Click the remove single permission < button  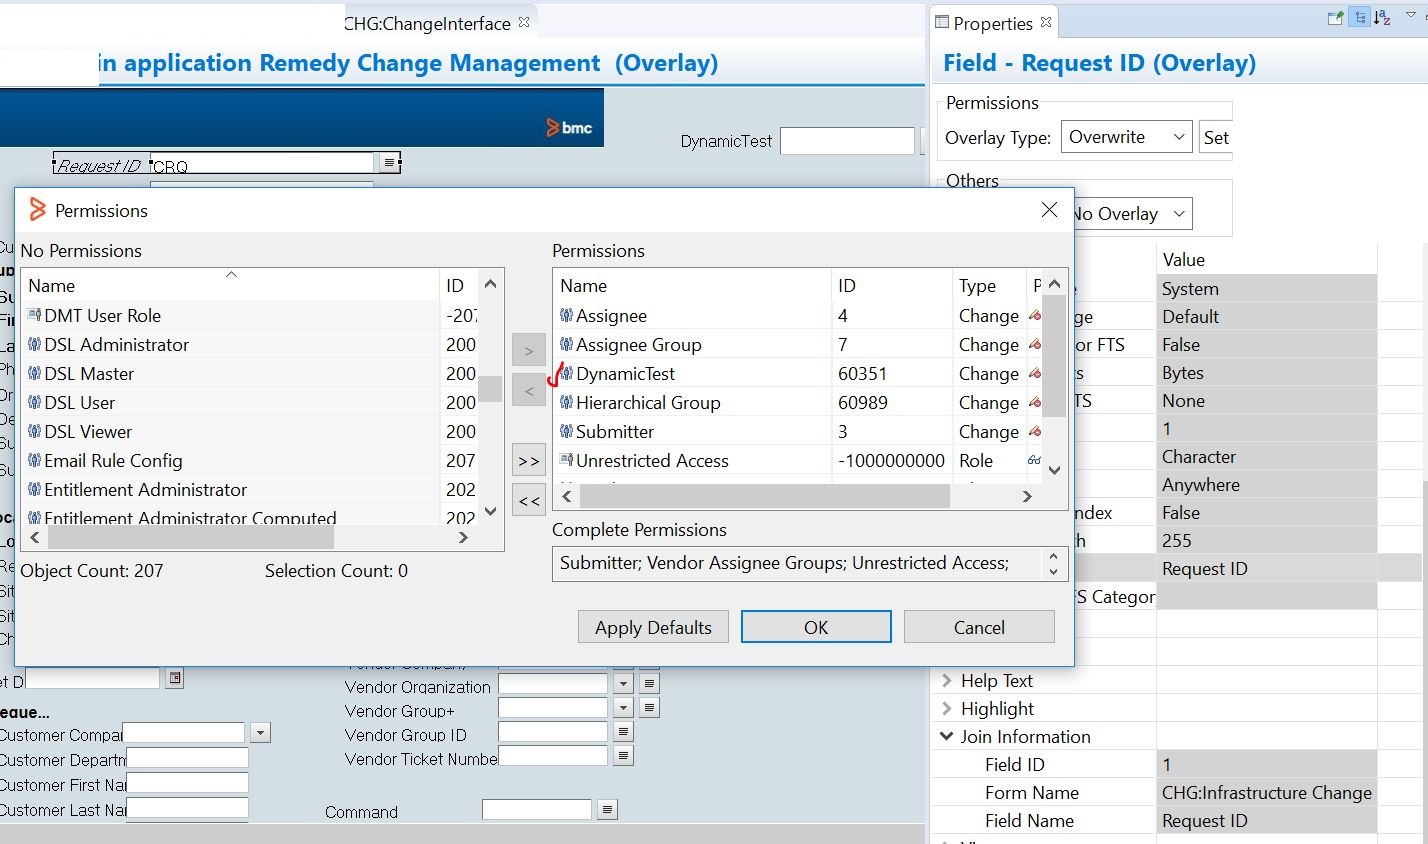529,390
